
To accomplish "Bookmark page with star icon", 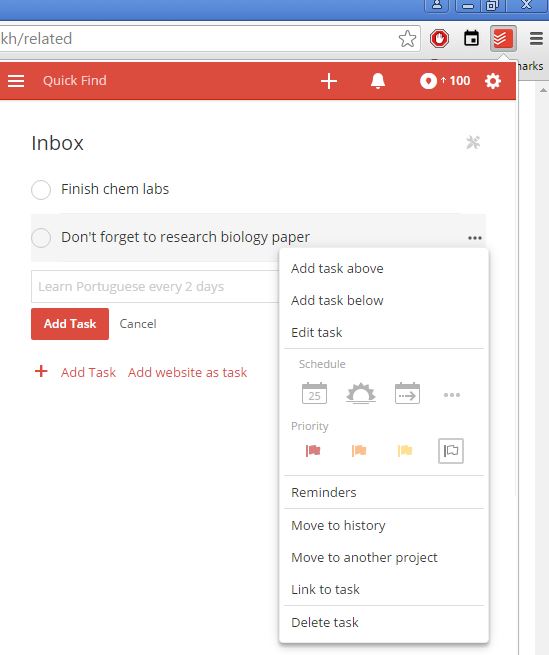I will tap(407, 39).
